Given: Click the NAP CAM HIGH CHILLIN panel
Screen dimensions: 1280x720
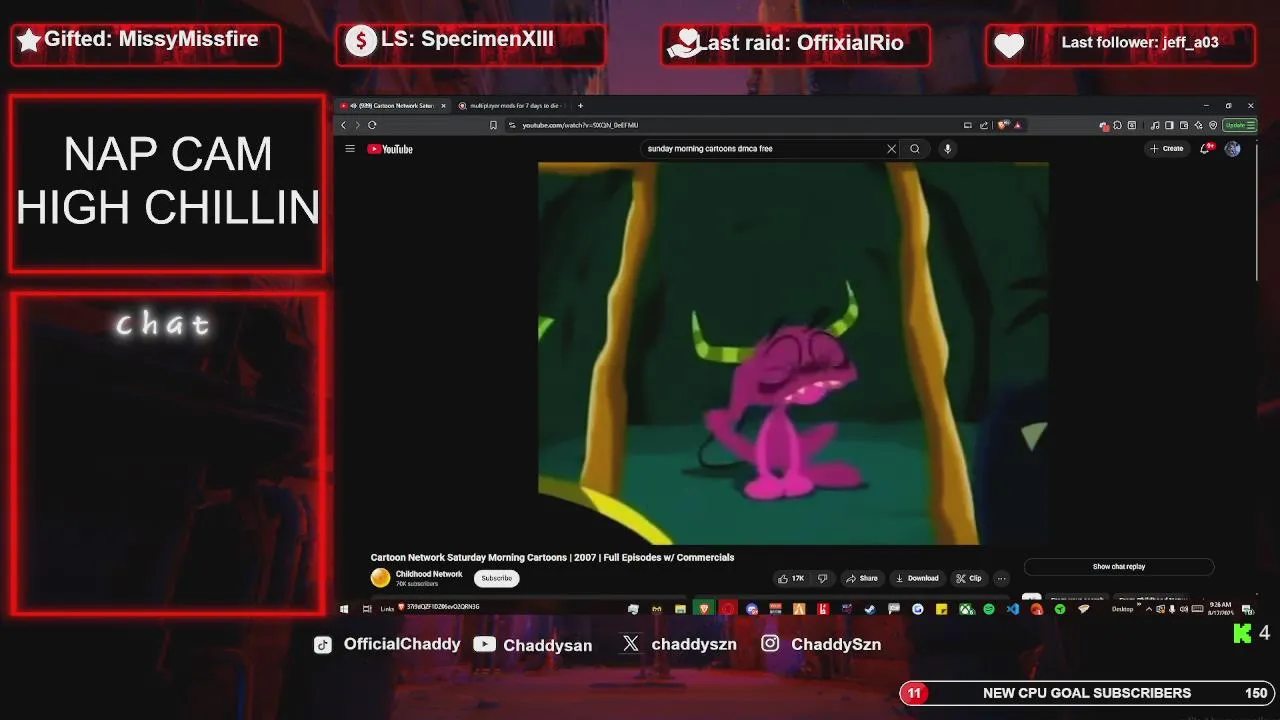Looking at the screenshot, I should tap(168, 183).
